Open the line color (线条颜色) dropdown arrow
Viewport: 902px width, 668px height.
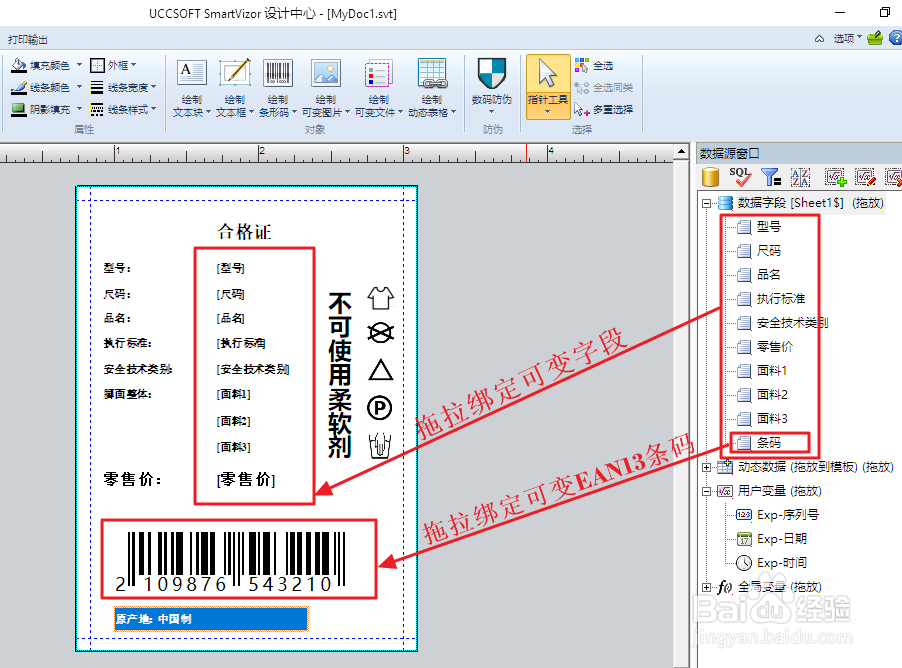79,87
